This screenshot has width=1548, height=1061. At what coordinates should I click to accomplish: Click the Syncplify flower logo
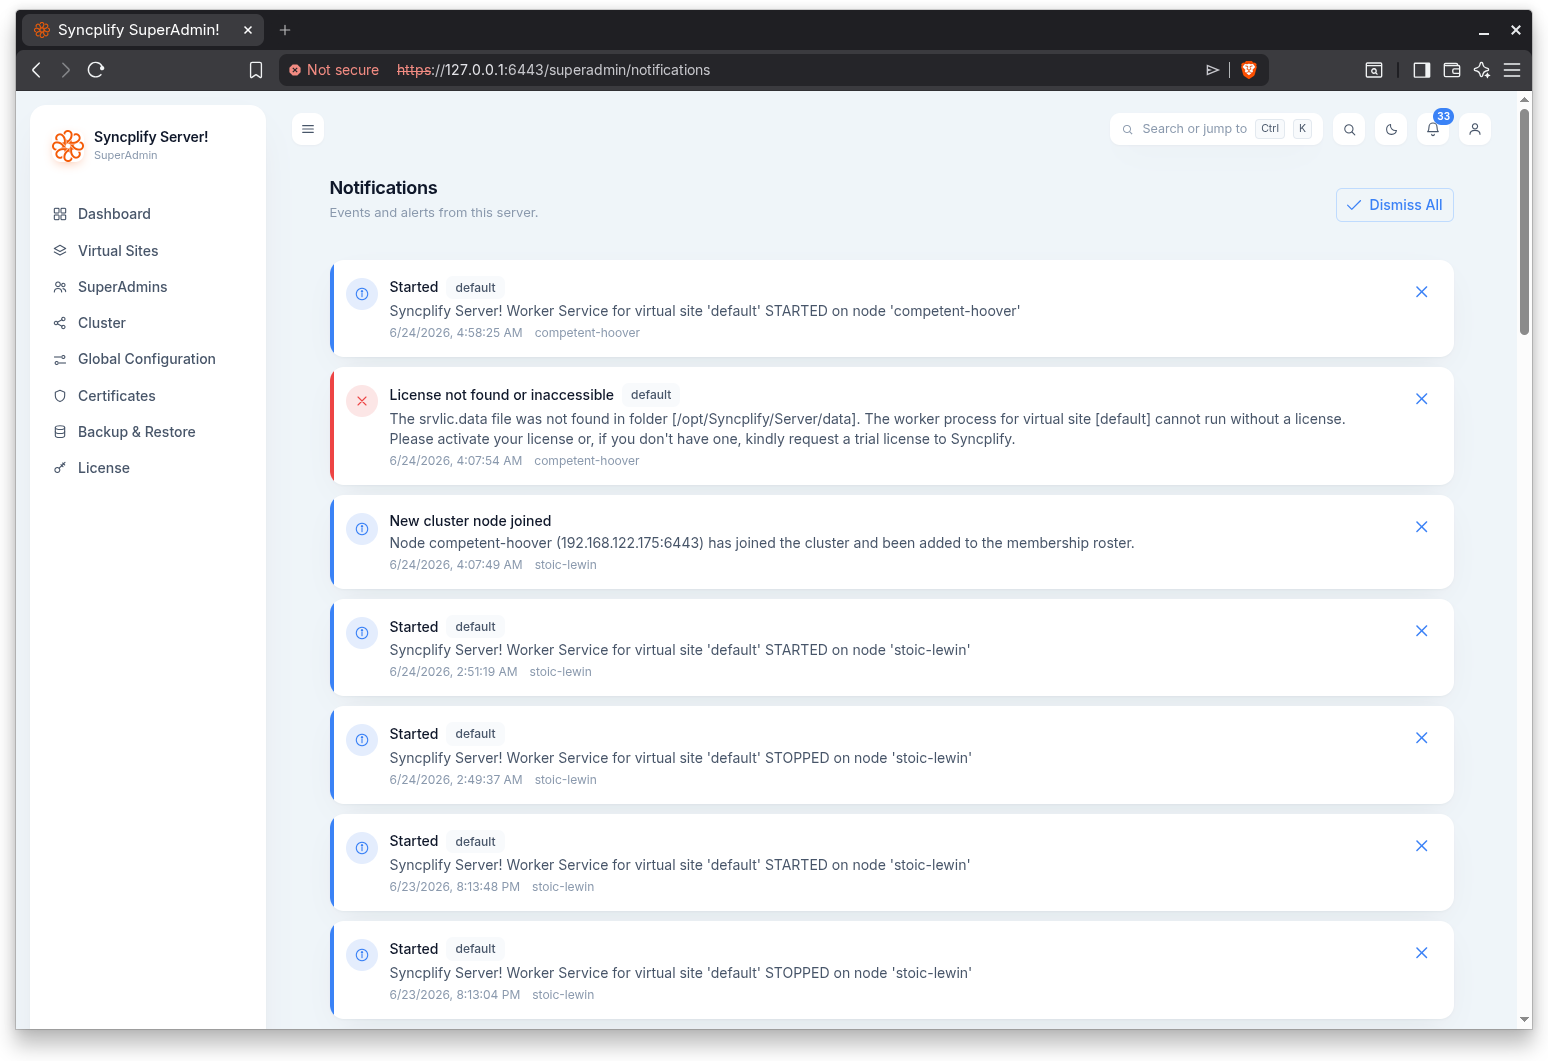coord(68,146)
